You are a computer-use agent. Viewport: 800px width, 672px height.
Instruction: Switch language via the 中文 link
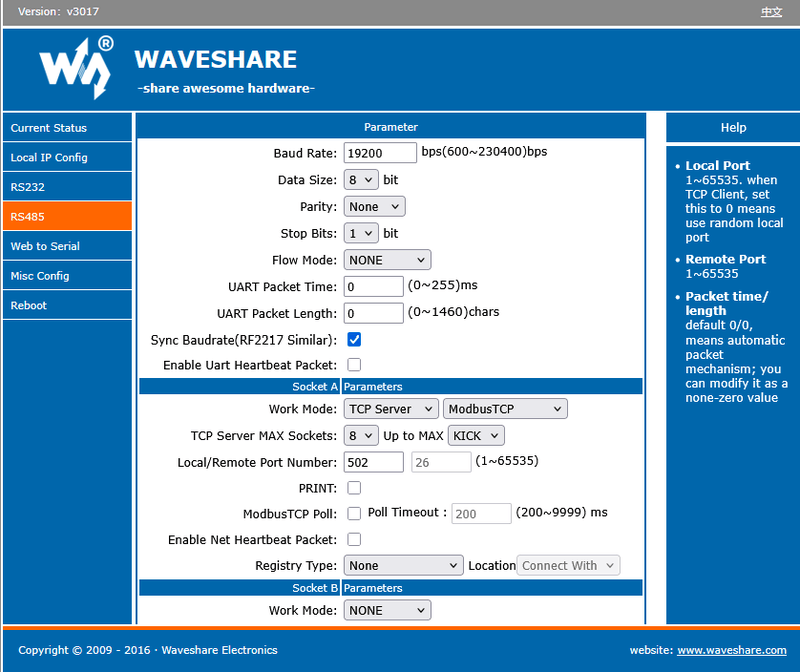(x=771, y=12)
